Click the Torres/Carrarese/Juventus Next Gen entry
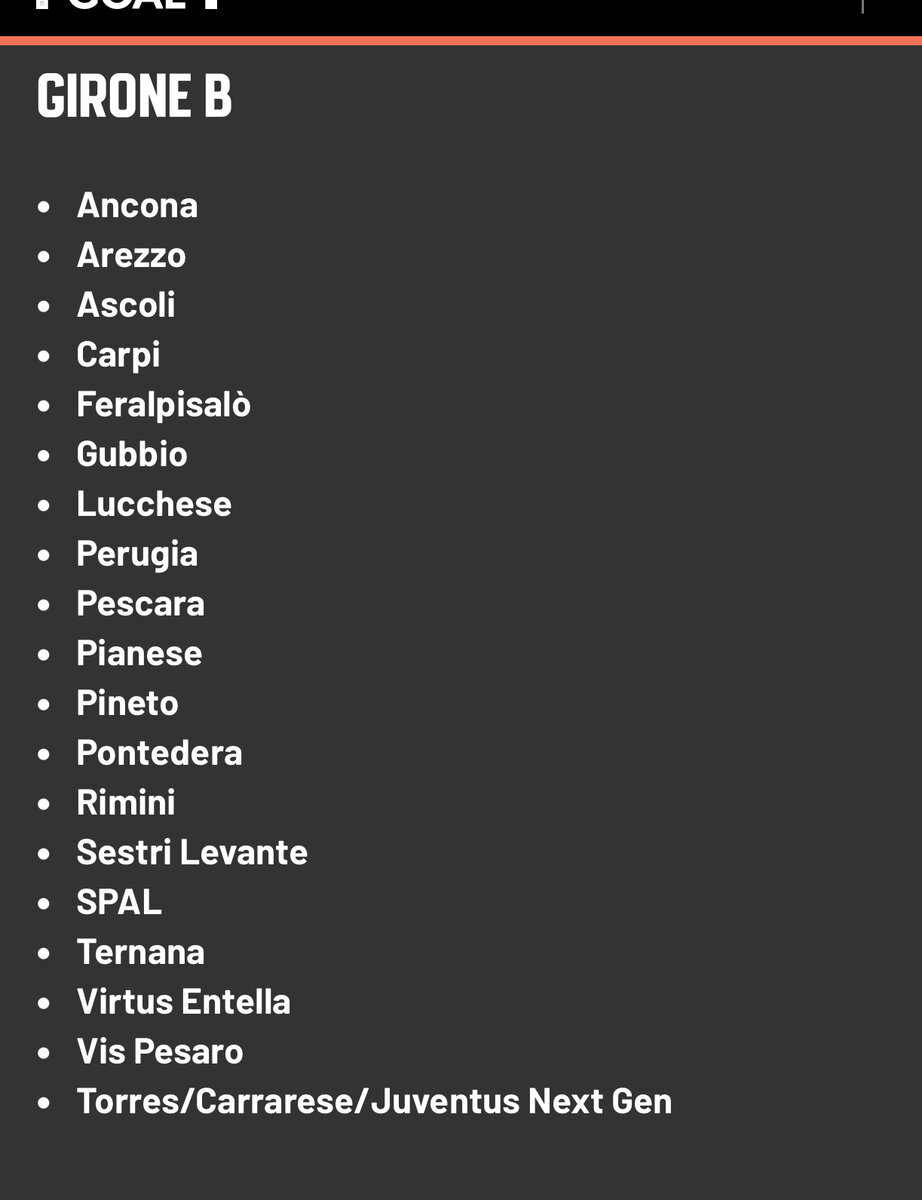The height and width of the screenshot is (1200, 922). click(374, 1101)
